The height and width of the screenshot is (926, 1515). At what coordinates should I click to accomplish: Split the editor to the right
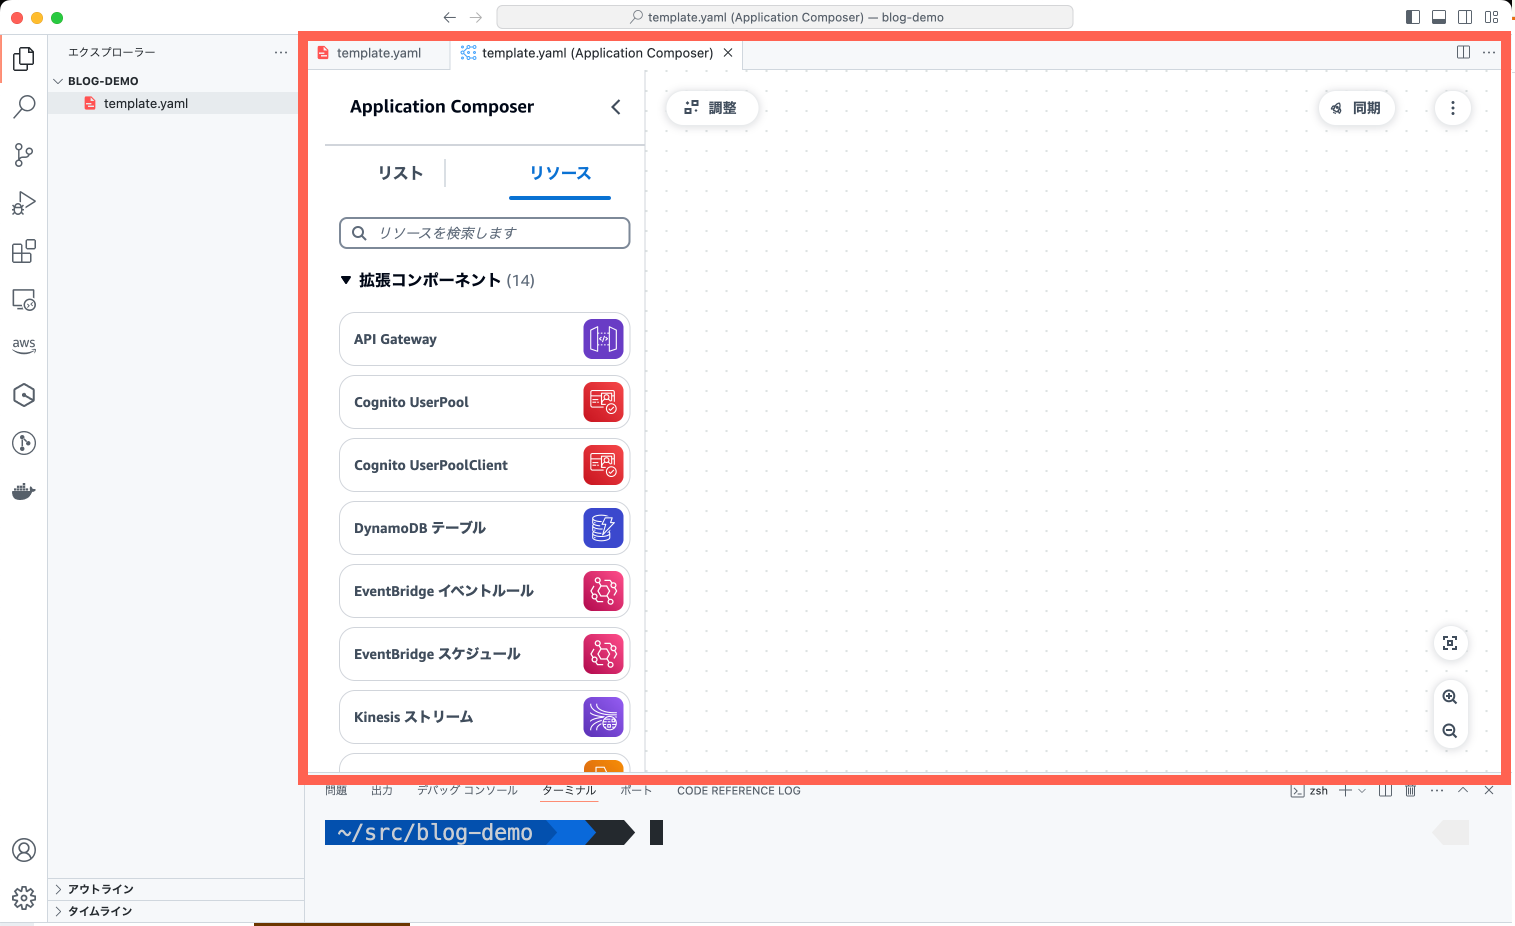tap(1463, 52)
